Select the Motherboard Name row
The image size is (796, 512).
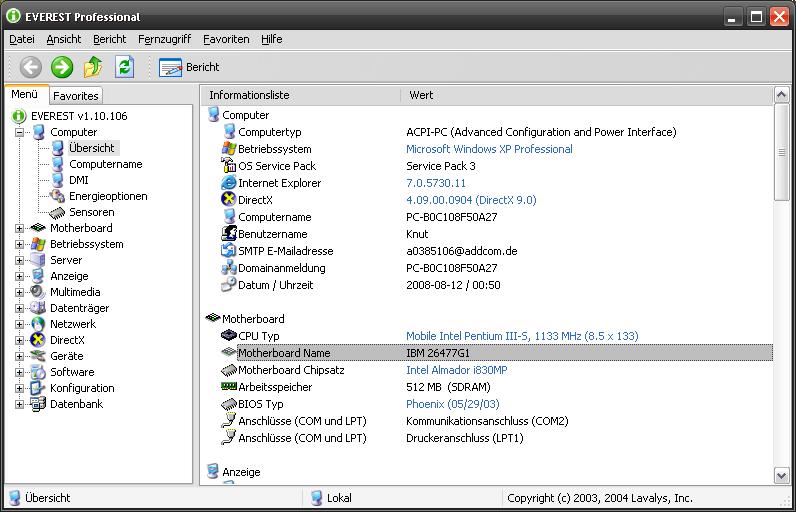click(x=496, y=353)
